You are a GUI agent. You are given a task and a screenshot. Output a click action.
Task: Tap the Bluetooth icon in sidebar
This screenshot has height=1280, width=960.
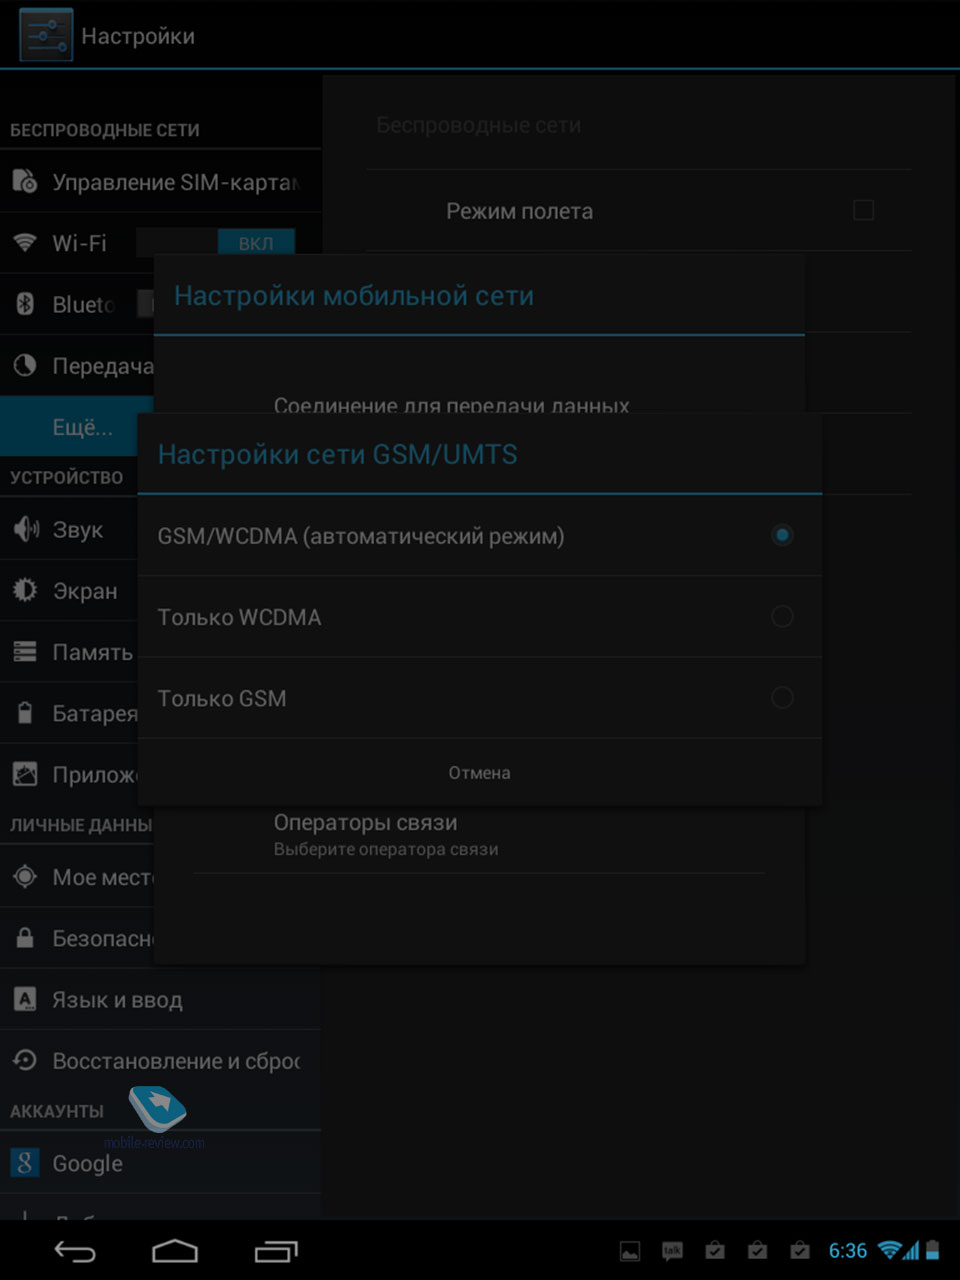click(25, 304)
